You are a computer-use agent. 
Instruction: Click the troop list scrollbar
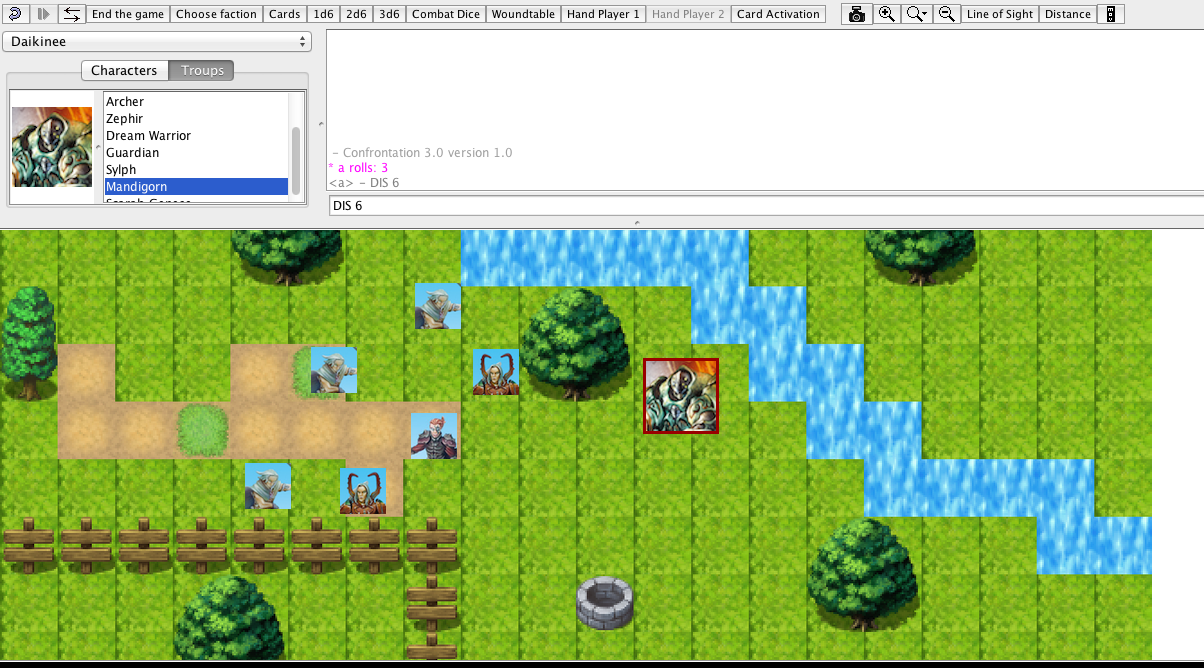pos(296,160)
